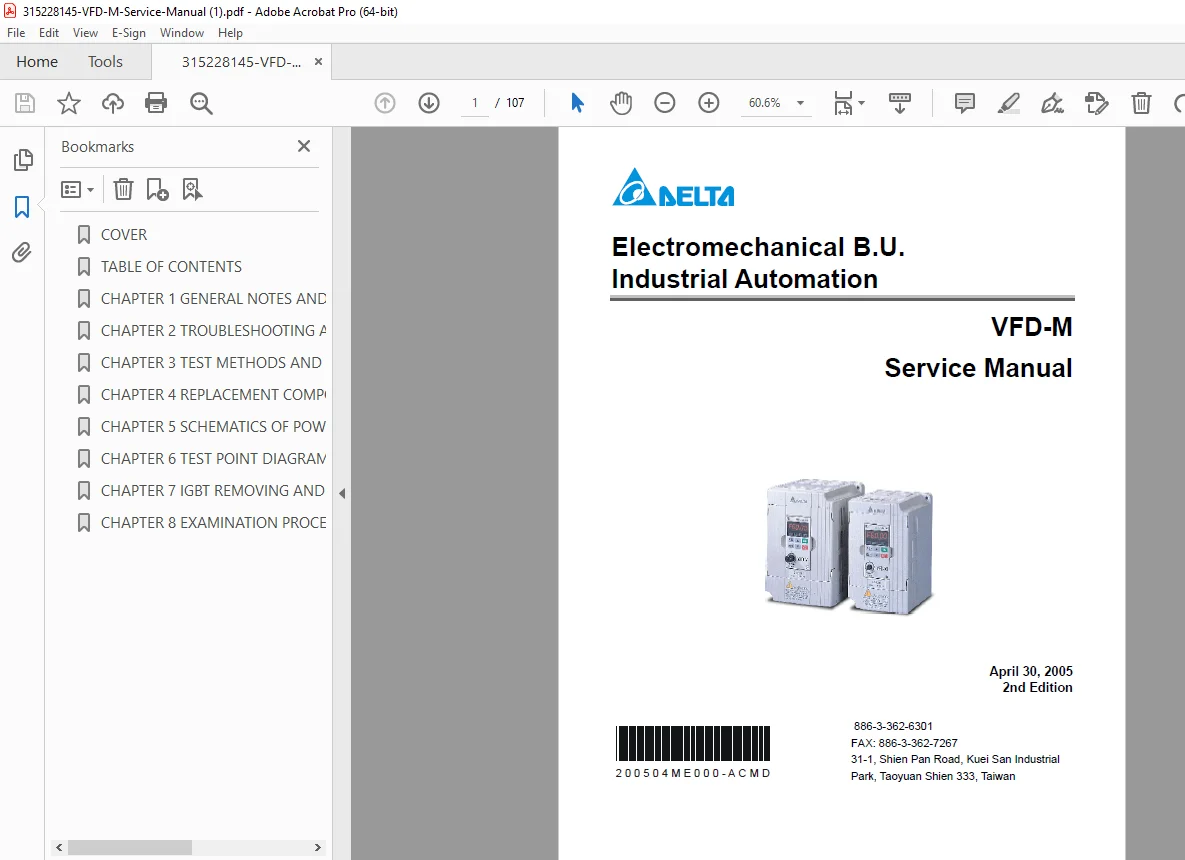Collapse the navigation pane with side arrow

coord(342,493)
